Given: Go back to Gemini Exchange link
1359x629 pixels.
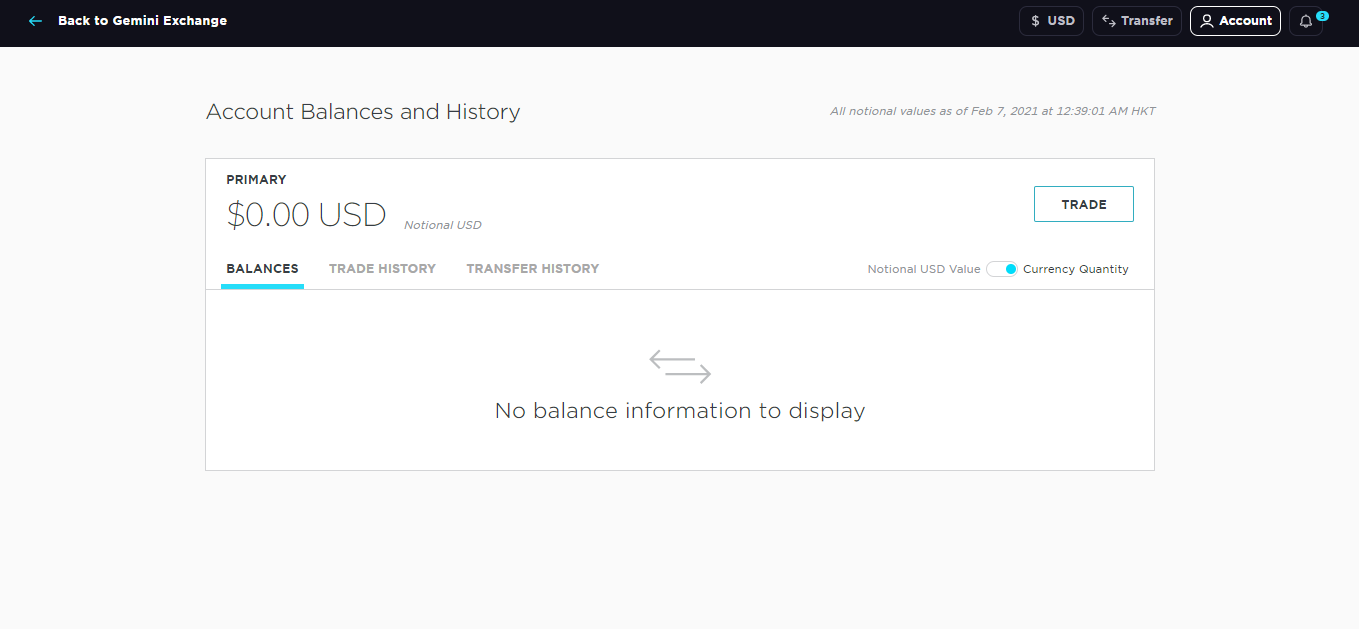Looking at the screenshot, I should click(142, 21).
